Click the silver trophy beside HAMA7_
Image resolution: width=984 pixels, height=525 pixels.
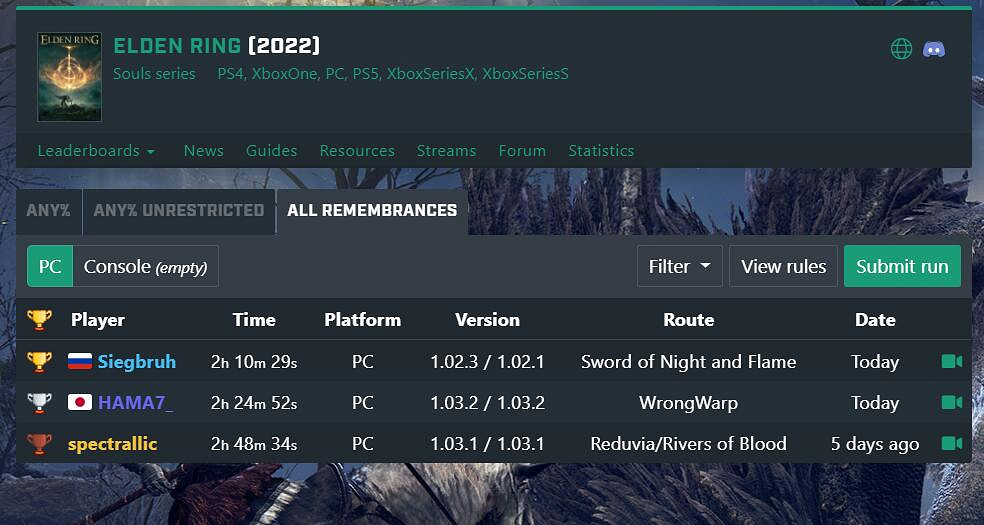tap(40, 402)
